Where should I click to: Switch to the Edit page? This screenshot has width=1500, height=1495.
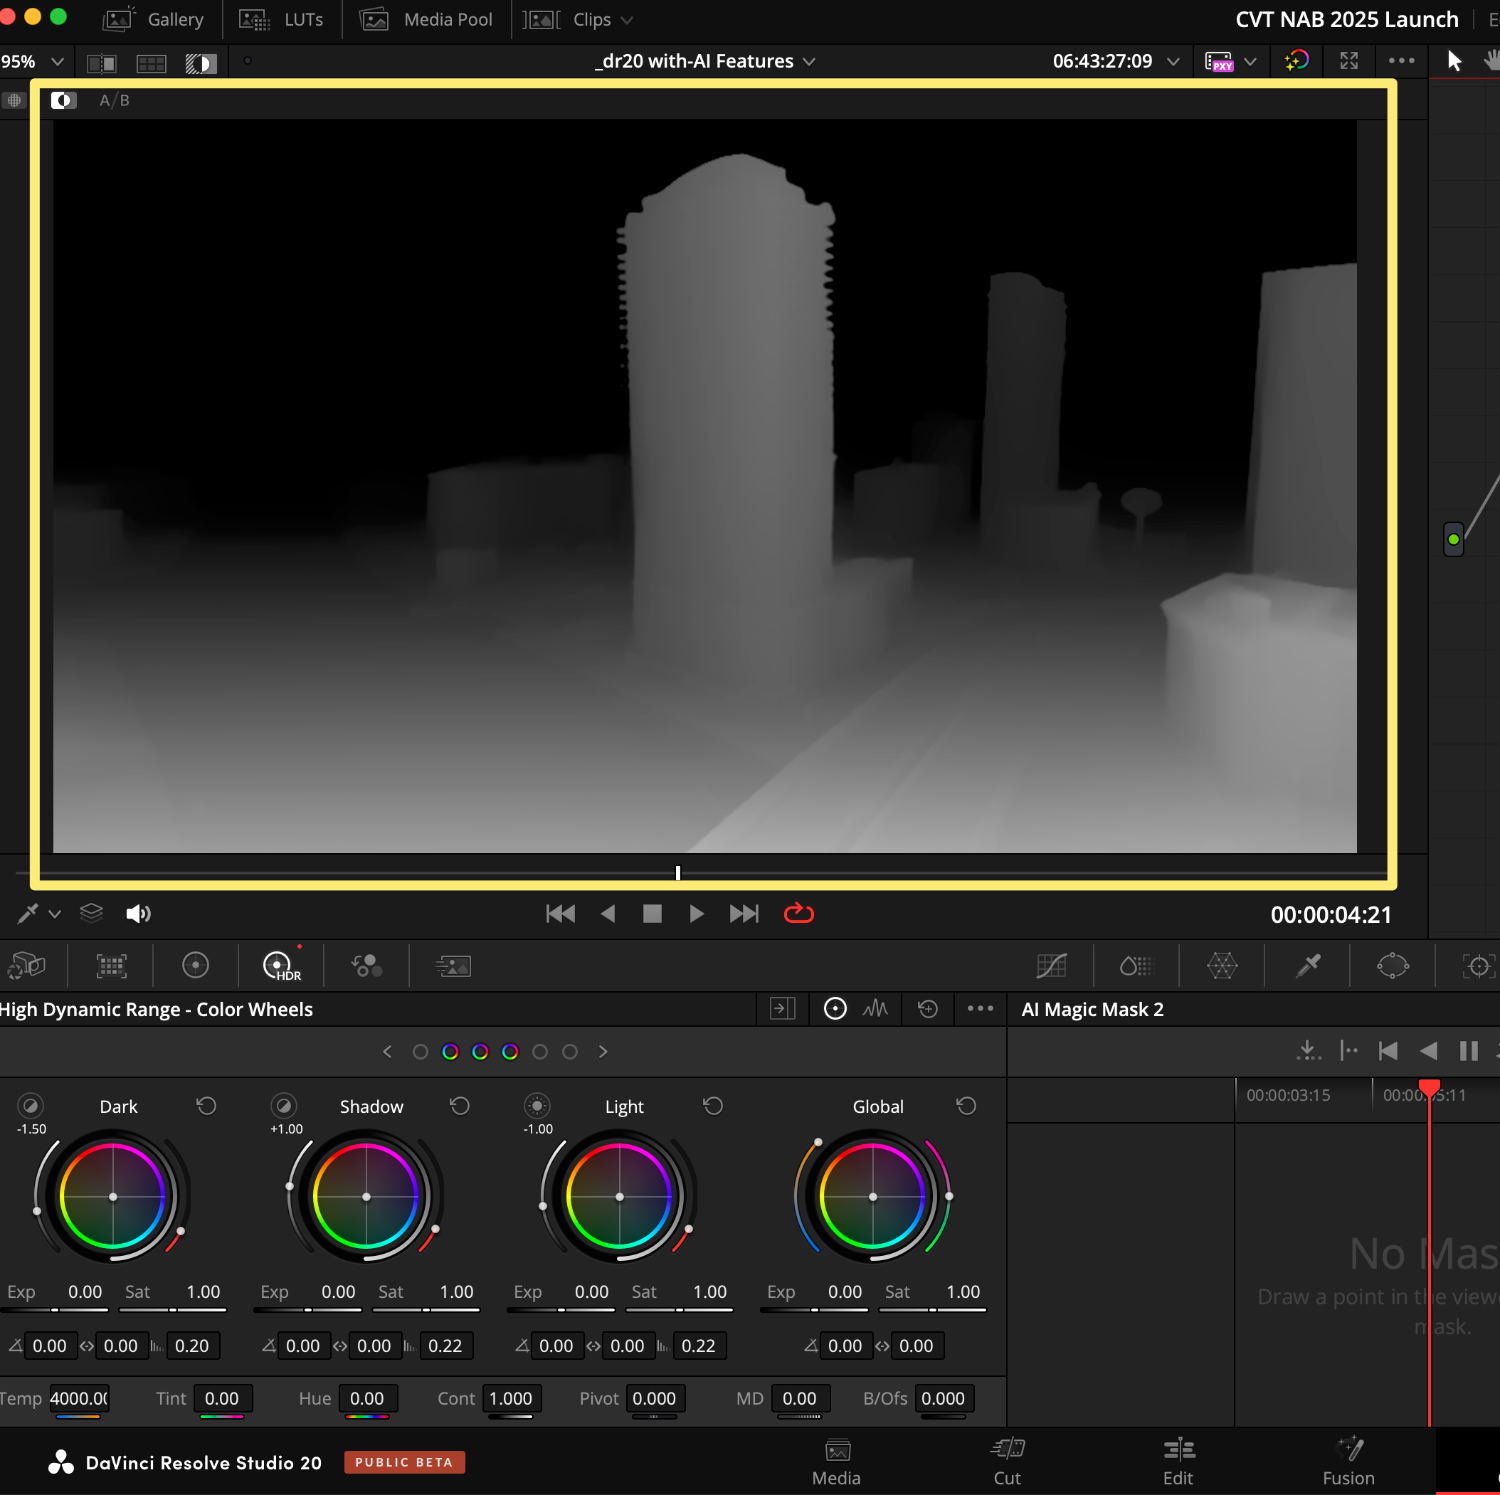1179,1461
